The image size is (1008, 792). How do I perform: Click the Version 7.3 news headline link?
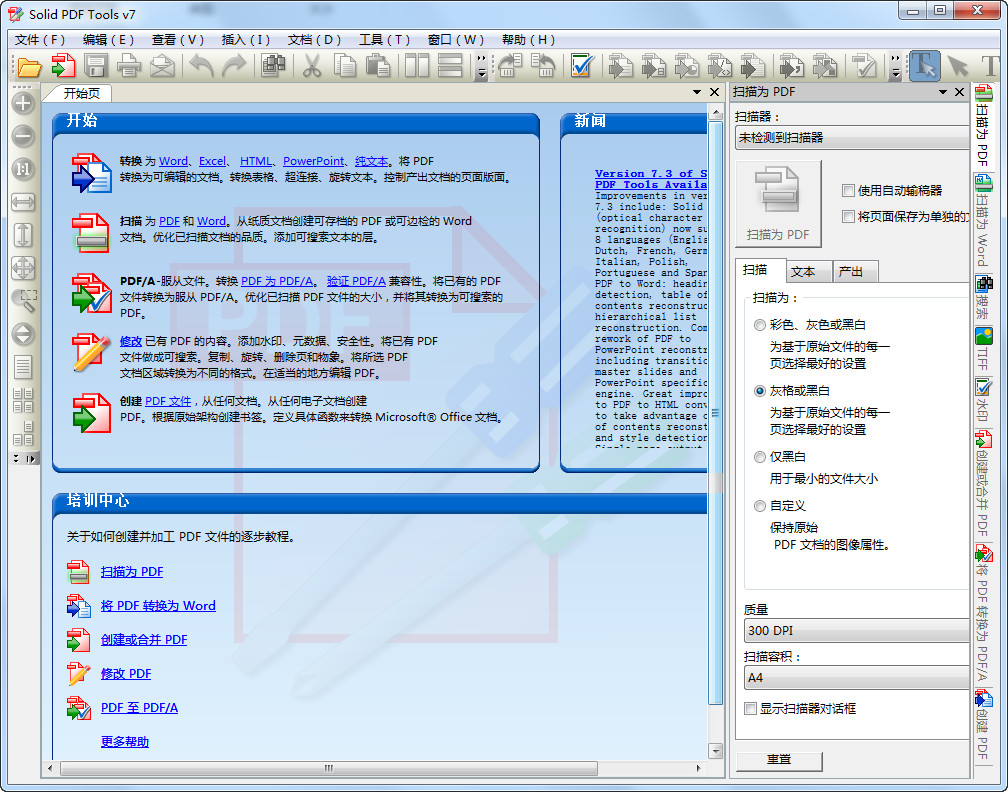tap(651, 179)
